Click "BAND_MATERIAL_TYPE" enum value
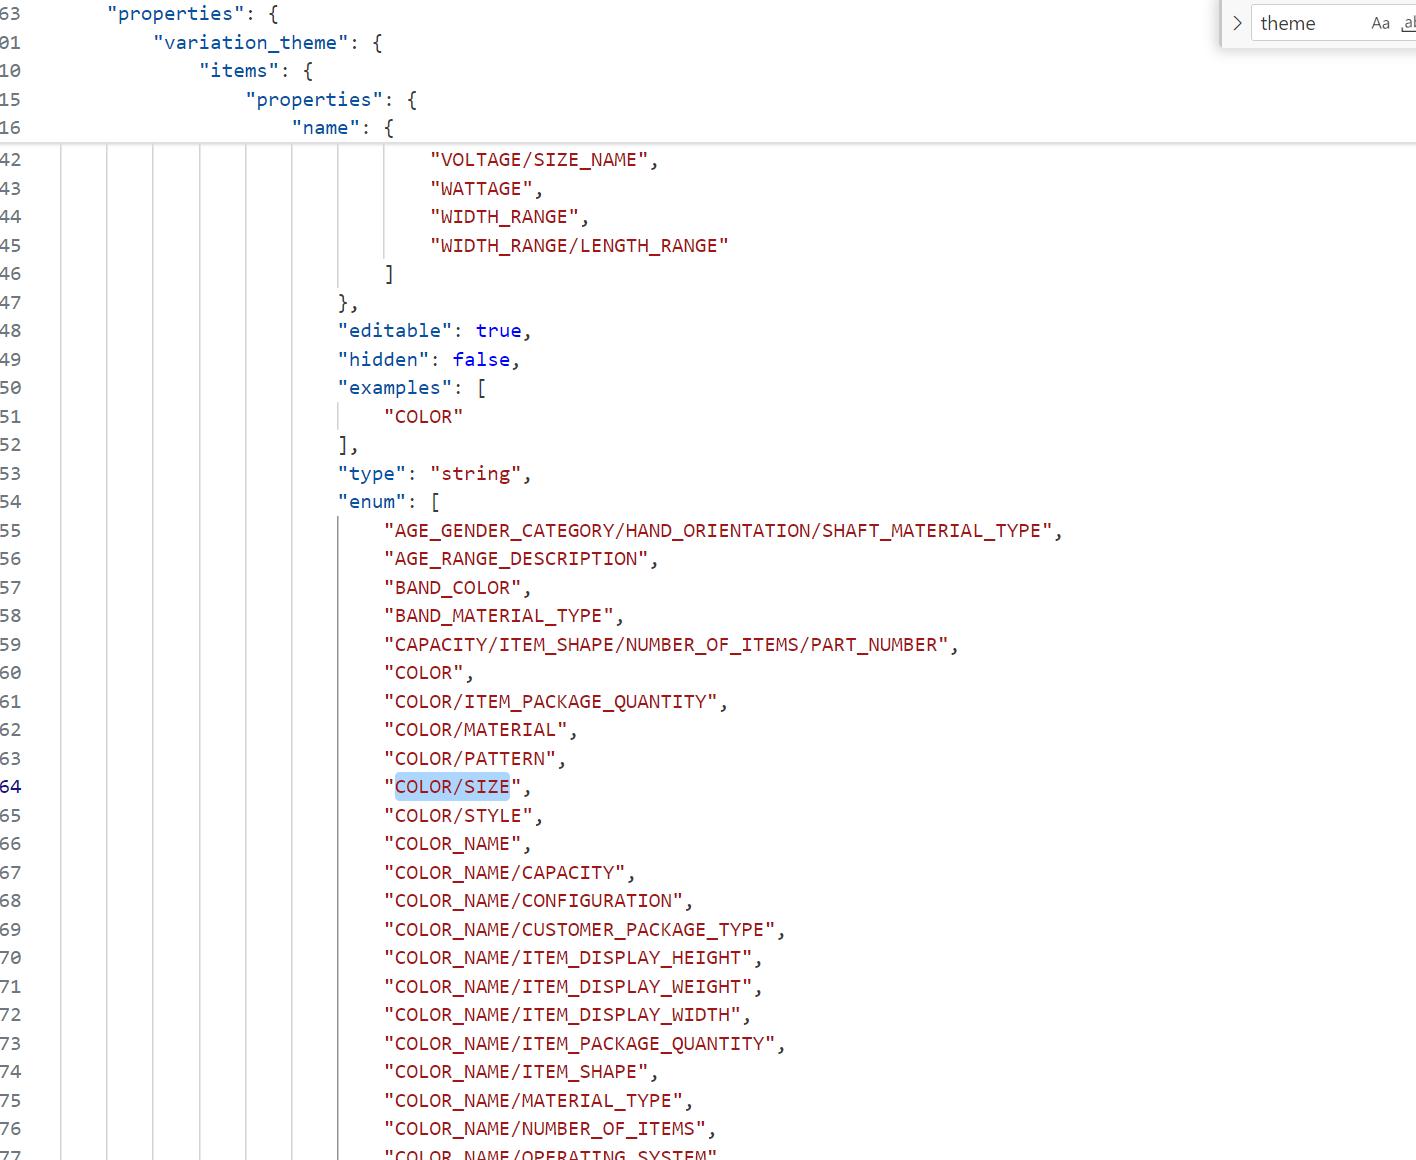 (499, 616)
